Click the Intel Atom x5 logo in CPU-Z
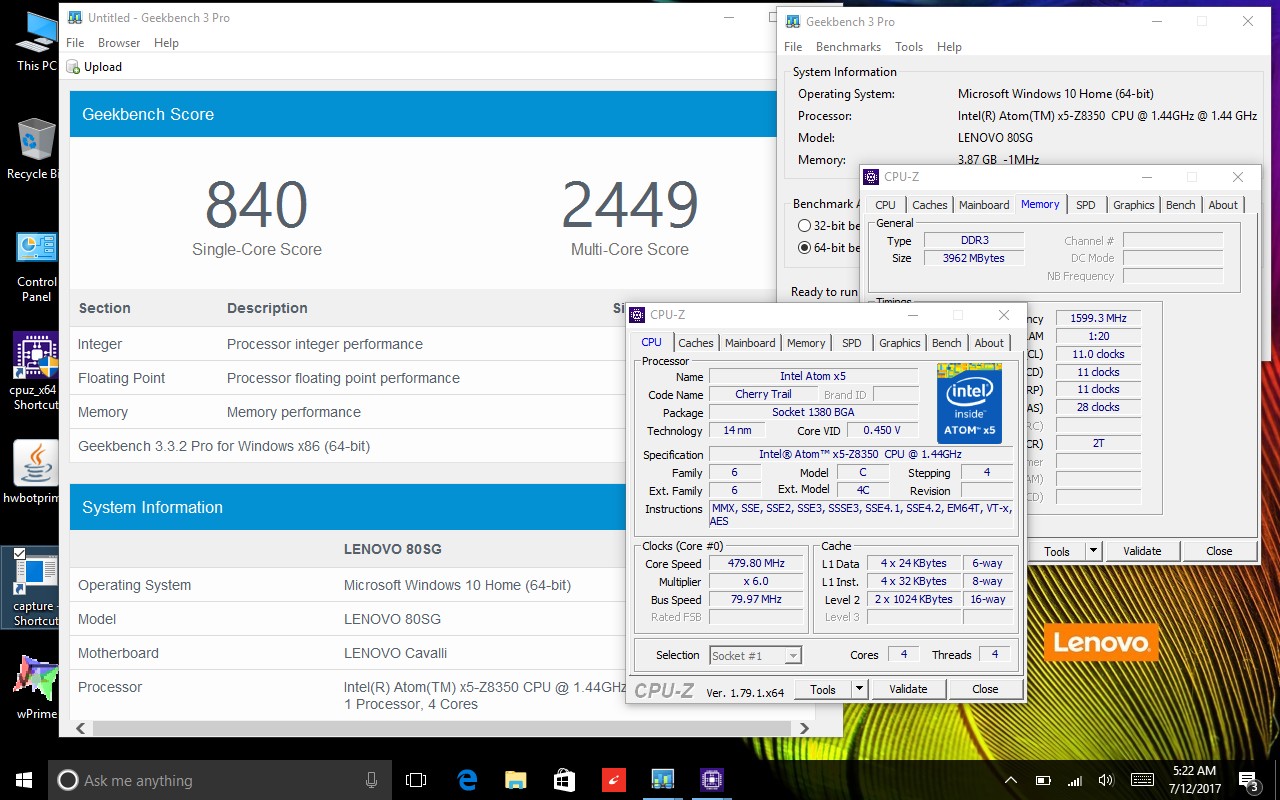Image resolution: width=1280 pixels, height=800 pixels. 969,403
